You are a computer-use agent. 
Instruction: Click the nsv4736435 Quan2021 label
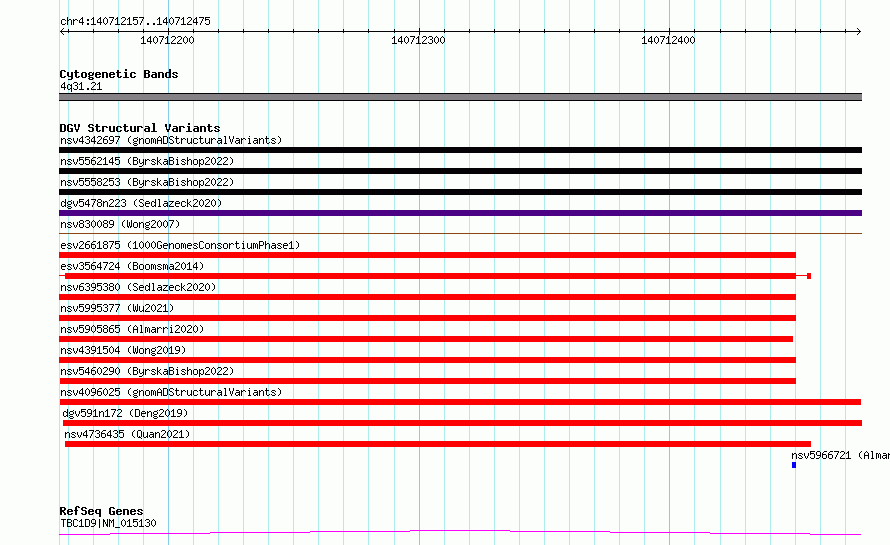pyautogui.click(x=127, y=434)
